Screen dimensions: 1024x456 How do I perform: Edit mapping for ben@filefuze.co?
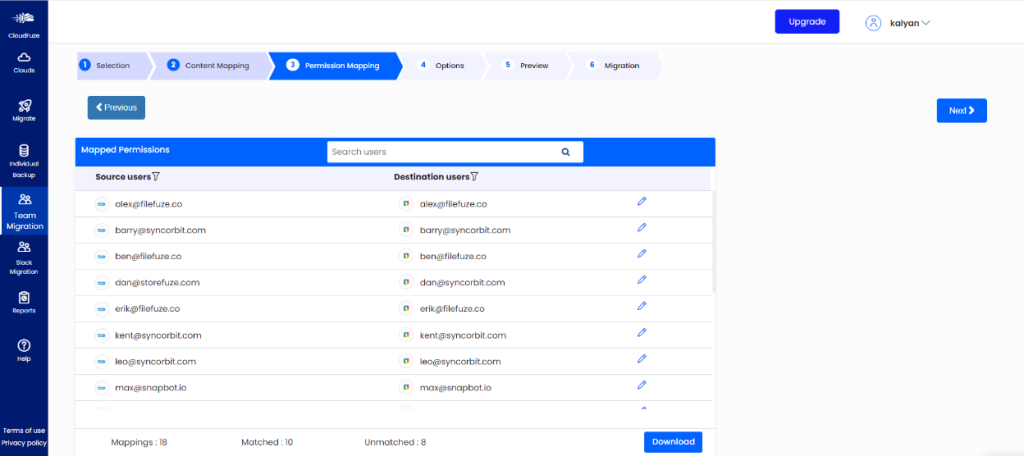641,253
